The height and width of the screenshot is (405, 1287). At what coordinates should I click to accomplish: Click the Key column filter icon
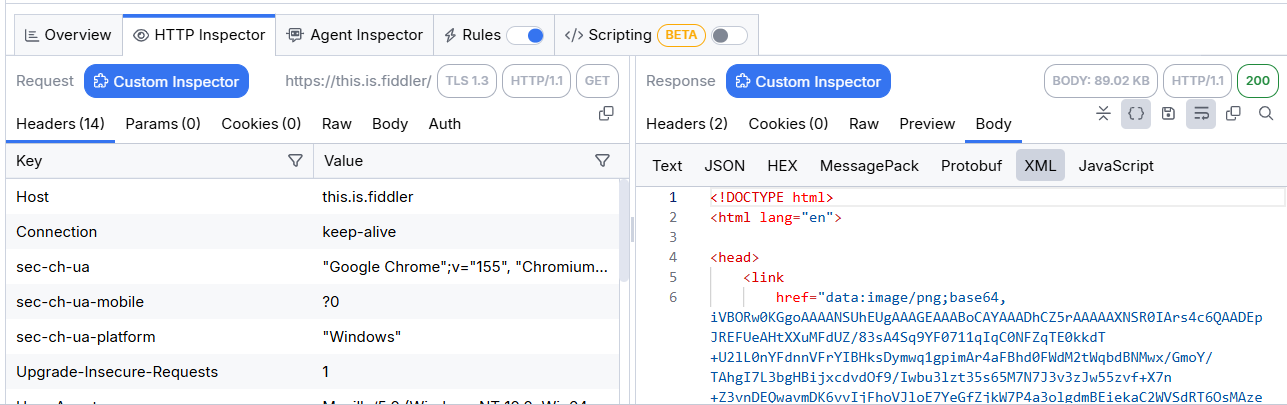click(x=295, y=161)
